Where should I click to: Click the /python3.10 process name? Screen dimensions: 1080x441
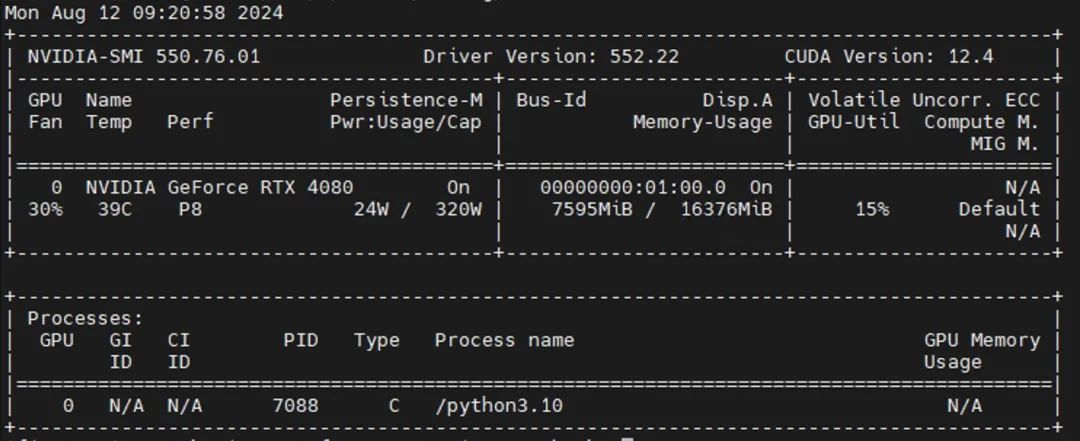click(499, 405)
